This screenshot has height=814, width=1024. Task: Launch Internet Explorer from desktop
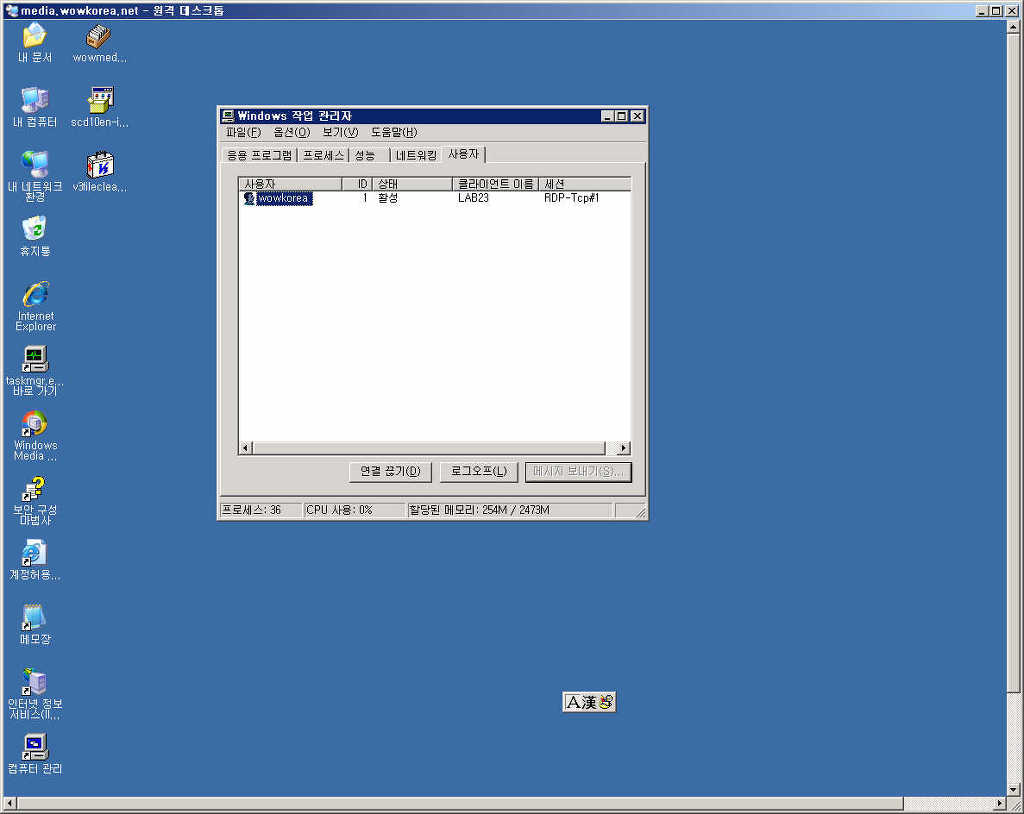[x=35, y=295]
